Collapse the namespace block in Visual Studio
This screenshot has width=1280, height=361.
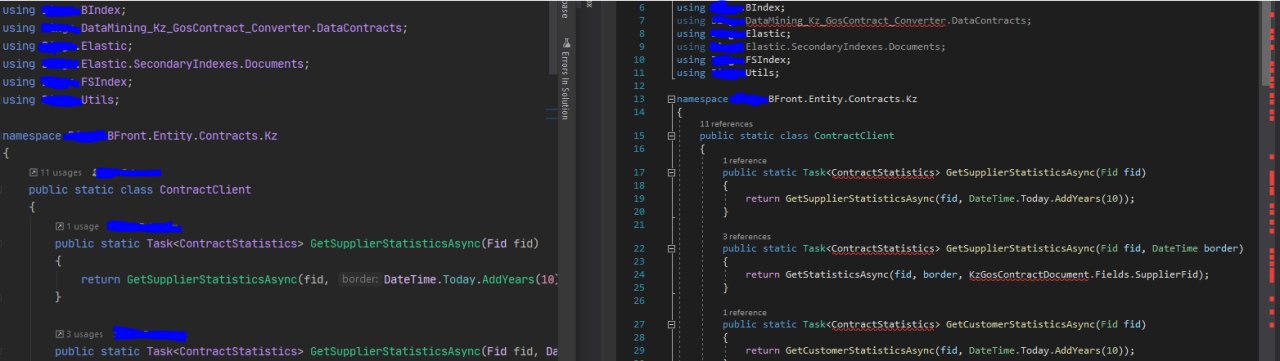(x=670, y=100)
